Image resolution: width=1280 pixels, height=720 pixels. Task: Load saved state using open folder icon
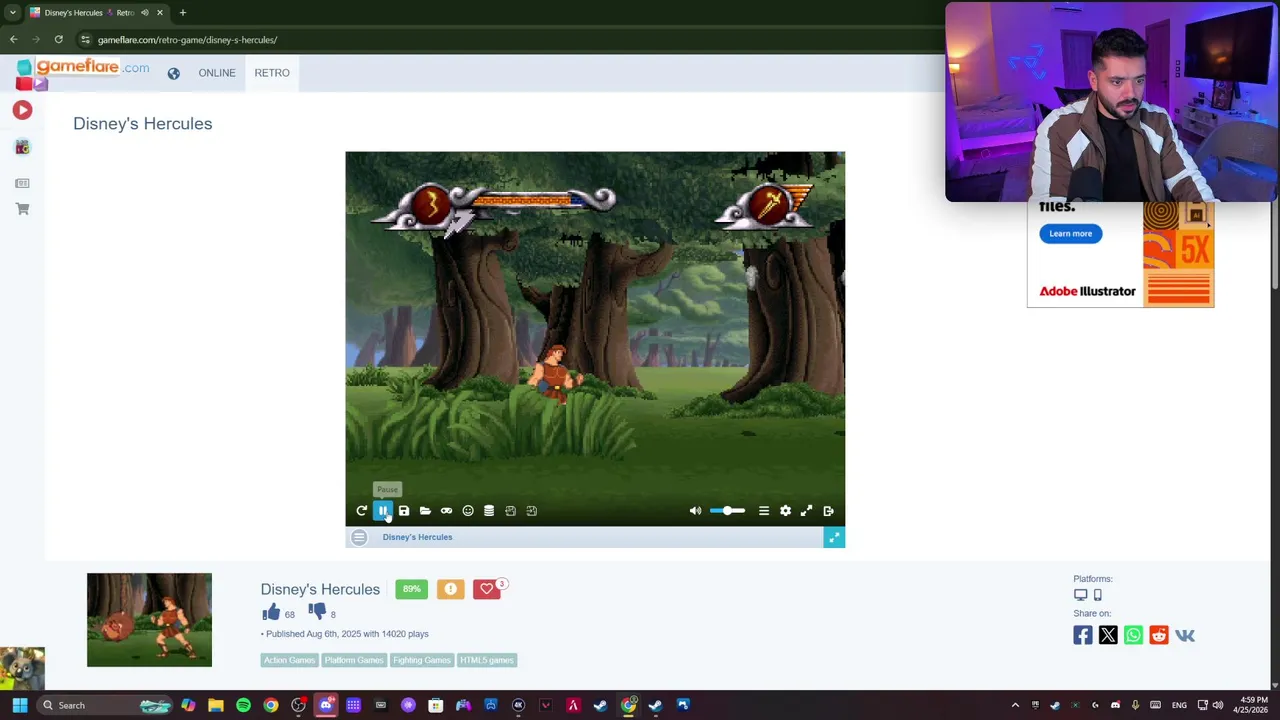point(425,511)
